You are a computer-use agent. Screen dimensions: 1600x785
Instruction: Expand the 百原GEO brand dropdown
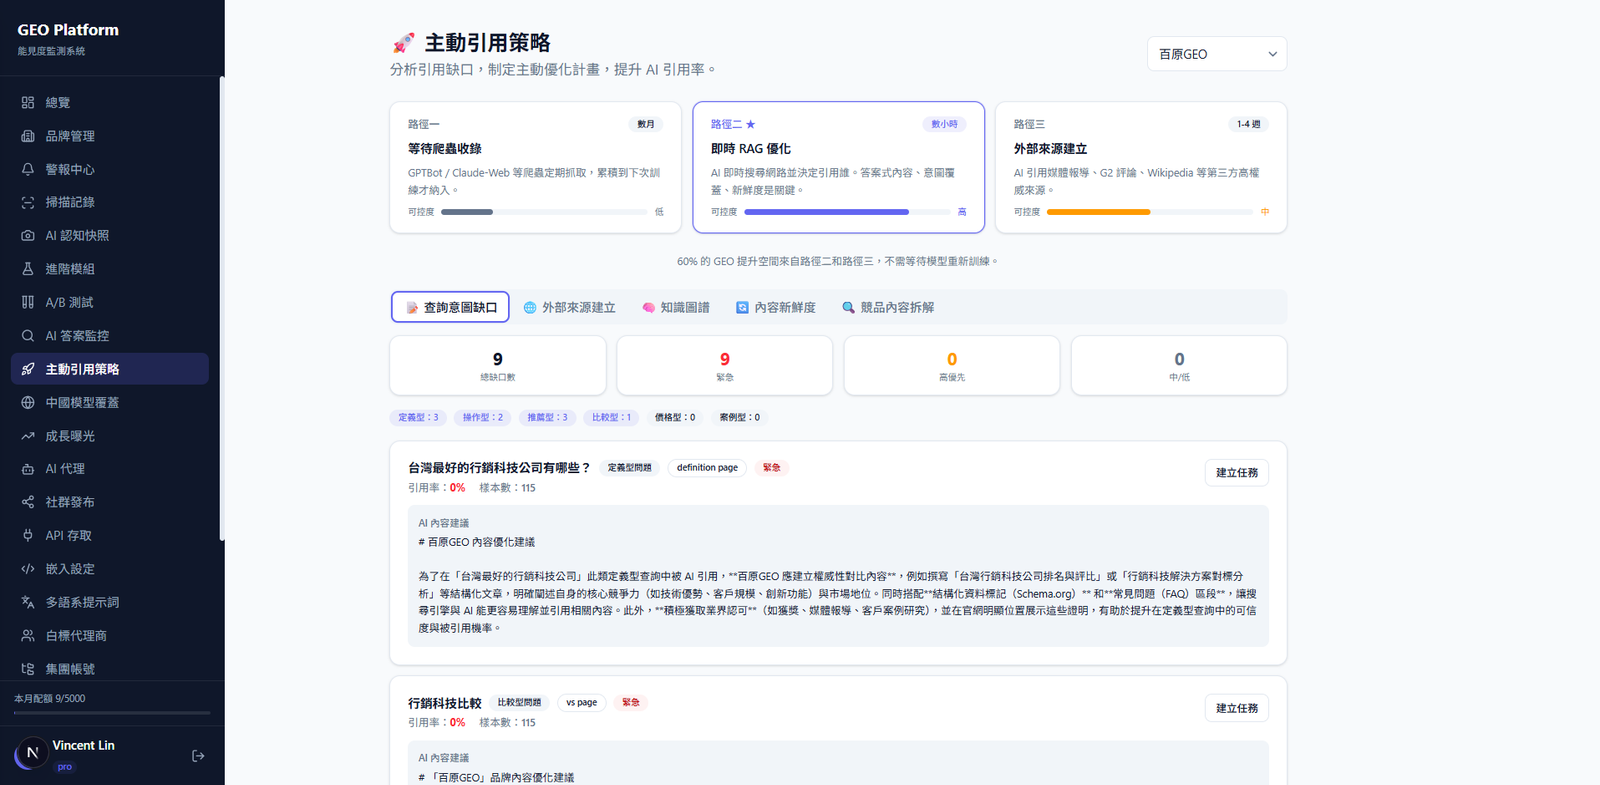1216,54
